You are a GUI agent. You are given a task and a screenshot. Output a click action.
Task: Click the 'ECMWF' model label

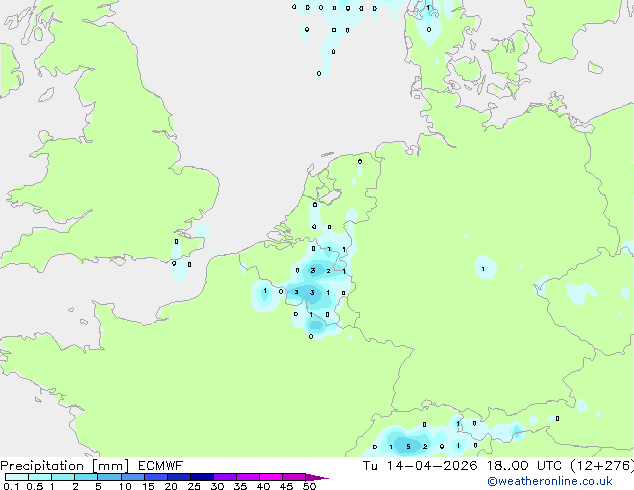coord(160,466)
